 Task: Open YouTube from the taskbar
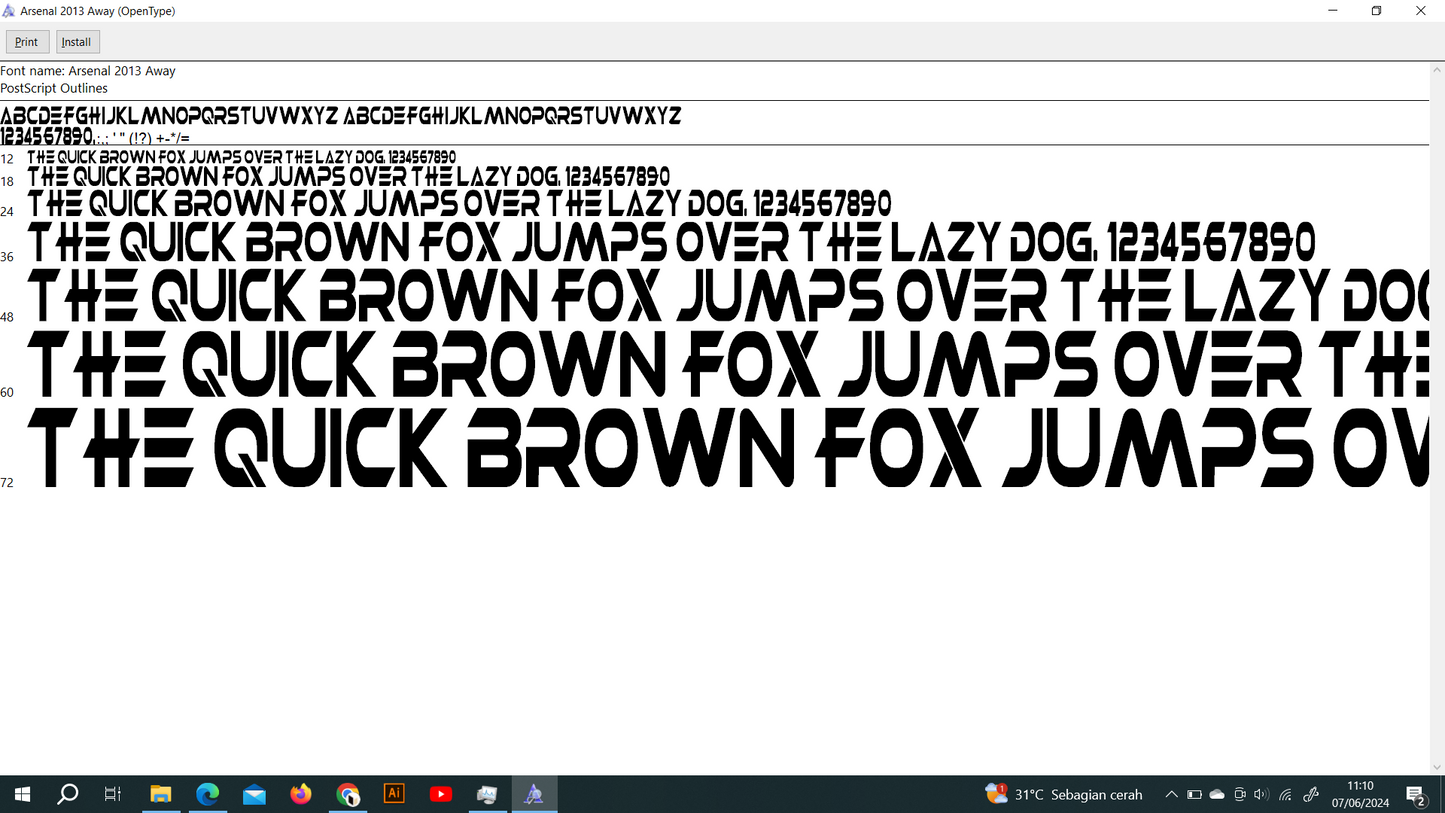[x=441, y=795]
